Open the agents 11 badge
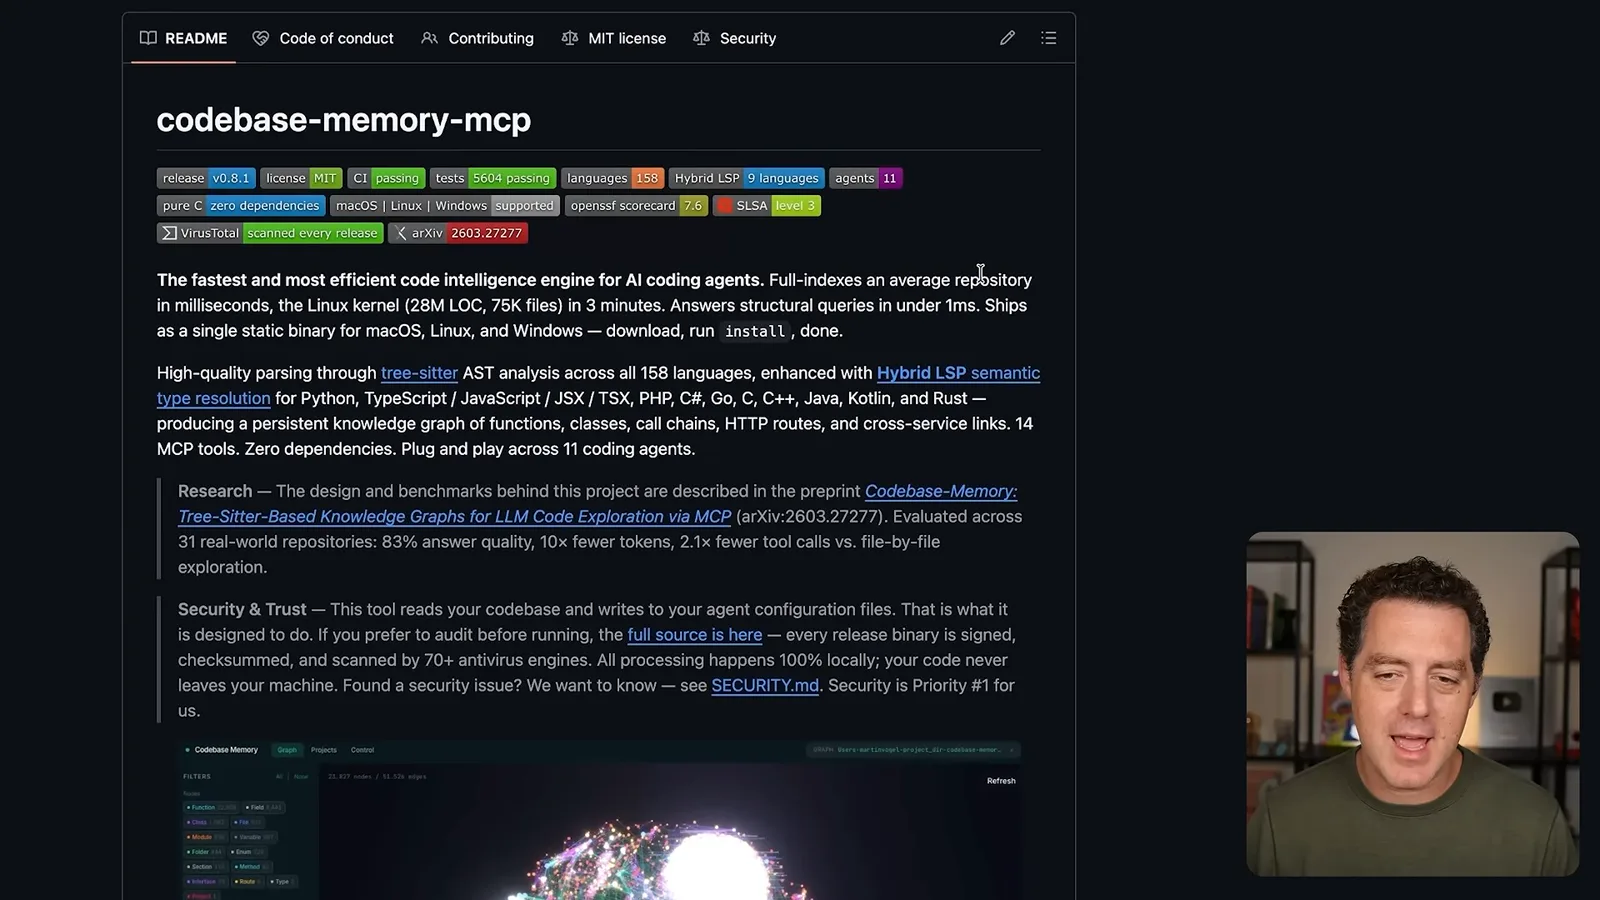Image resolution: width=1600 pixels, height=900 pixels. click(x=865, y=178)
